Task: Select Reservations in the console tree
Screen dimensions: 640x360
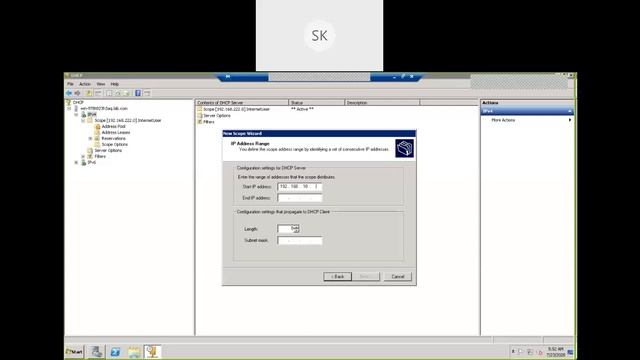Action: 113,138
